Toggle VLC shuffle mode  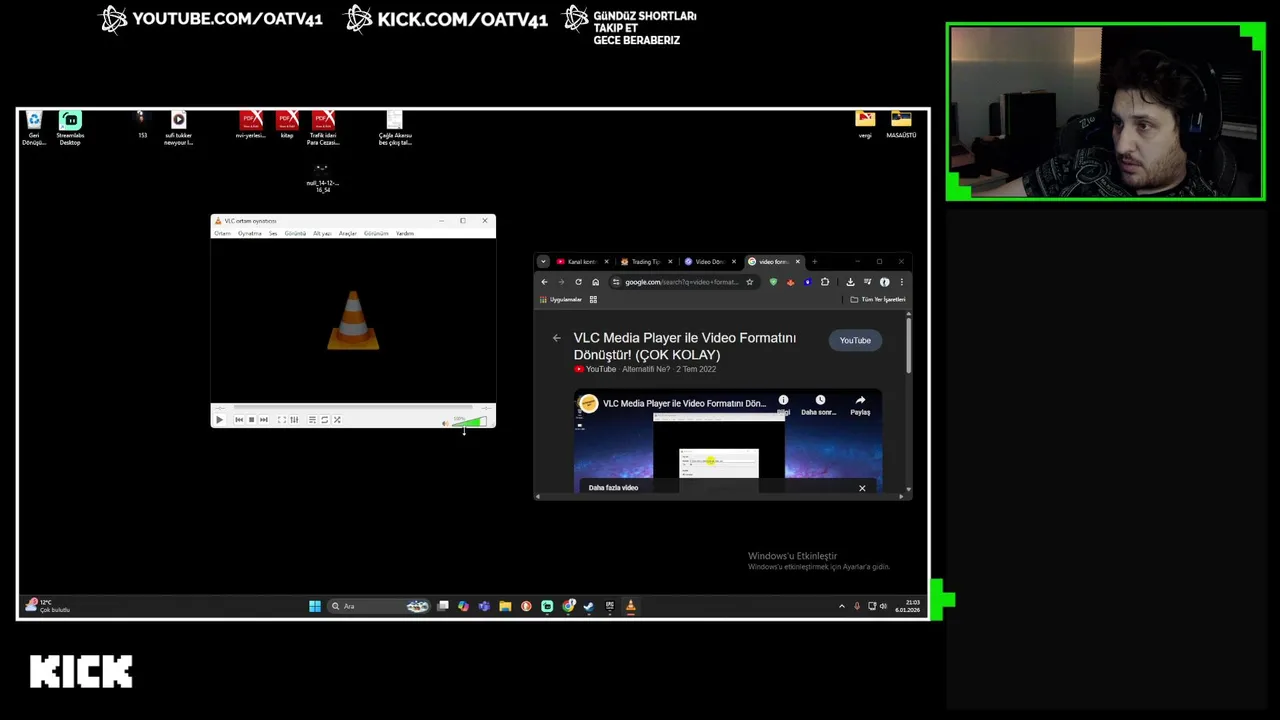337,420
